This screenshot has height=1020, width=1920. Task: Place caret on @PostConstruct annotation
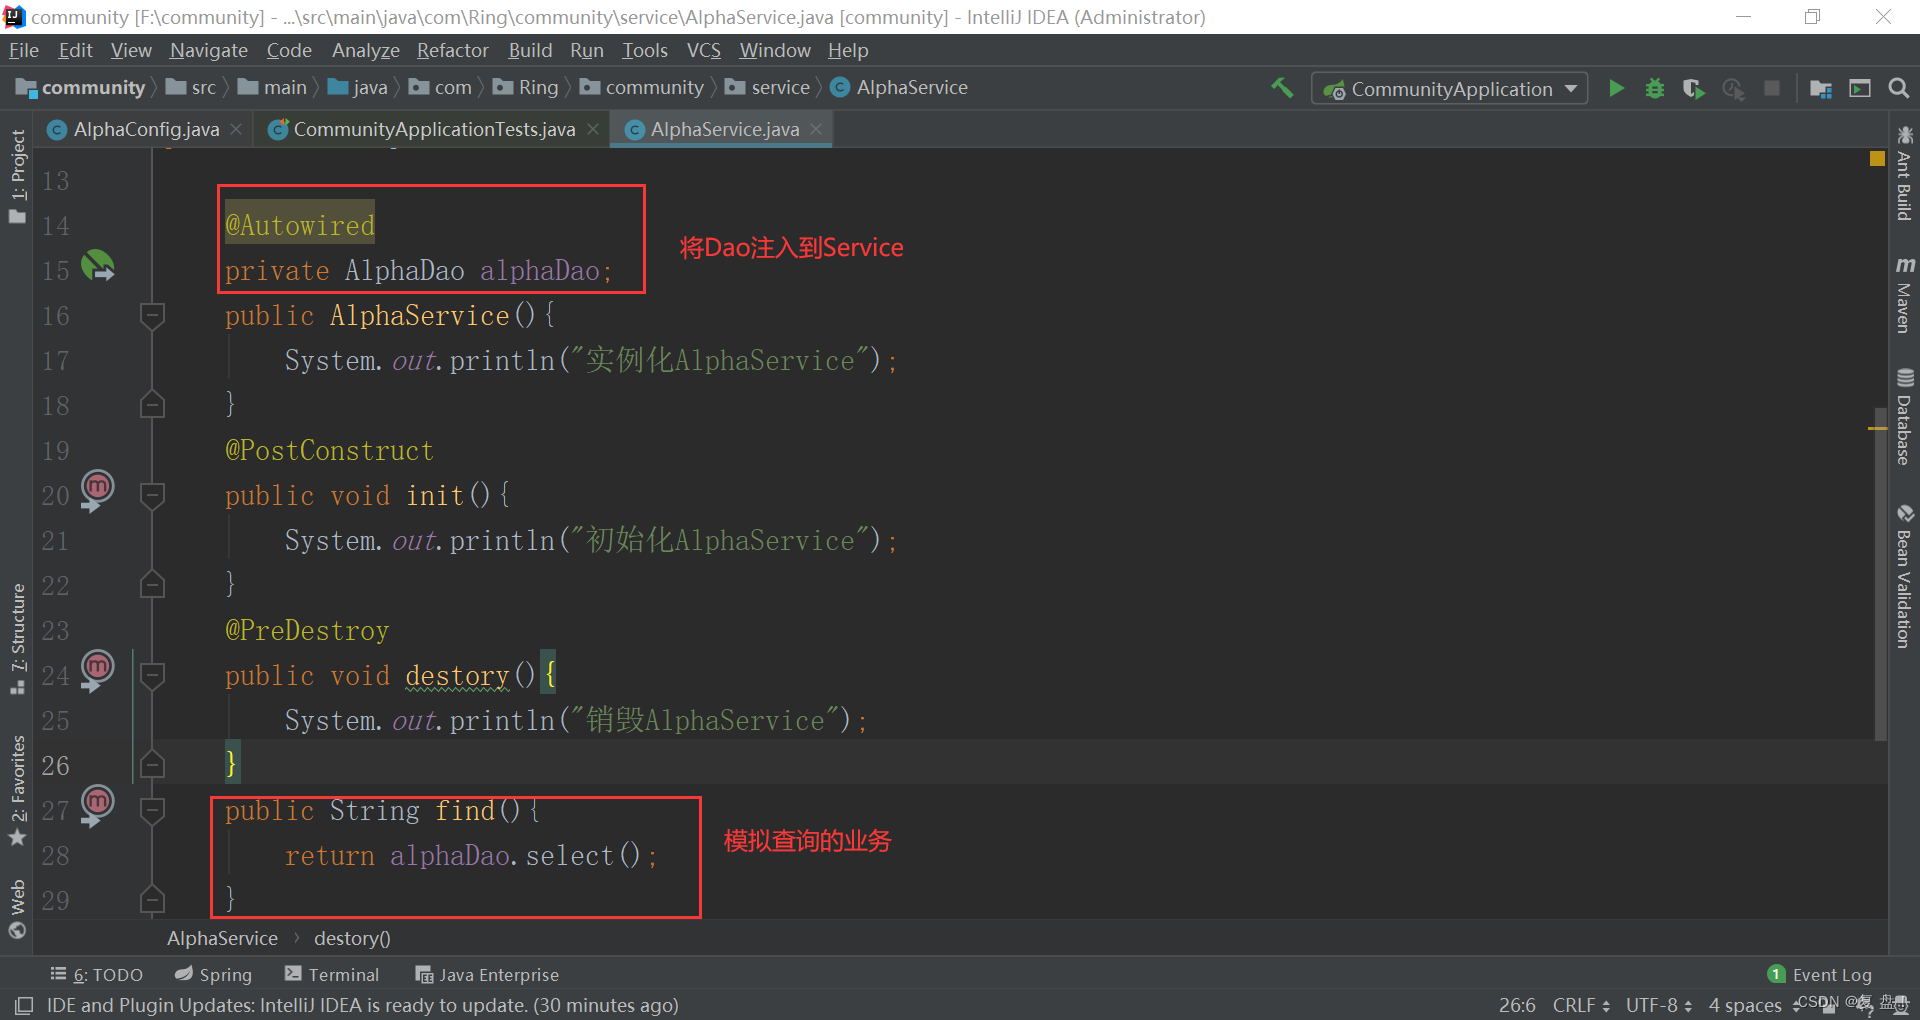pyautogui.click(x=329, y=451)
